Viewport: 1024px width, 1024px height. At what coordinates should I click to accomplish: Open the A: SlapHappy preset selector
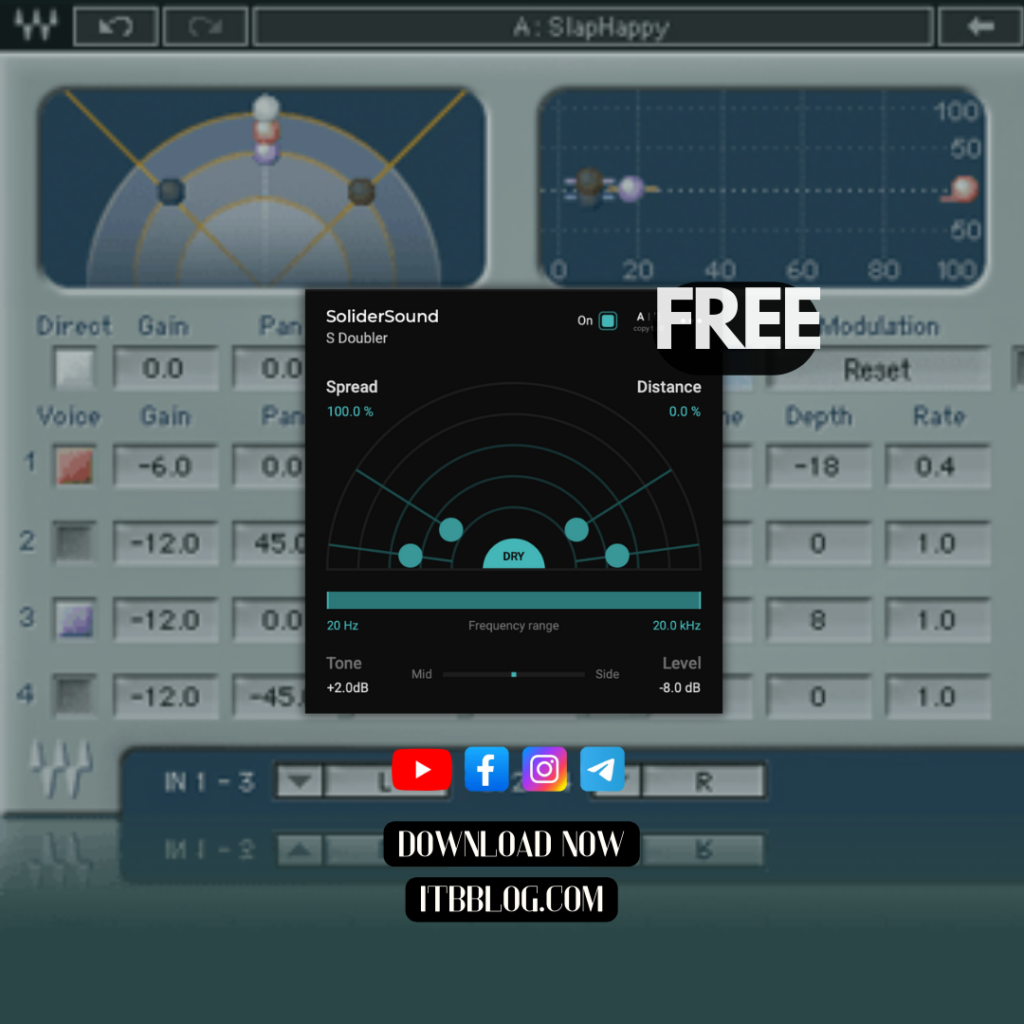pos(597,27)
